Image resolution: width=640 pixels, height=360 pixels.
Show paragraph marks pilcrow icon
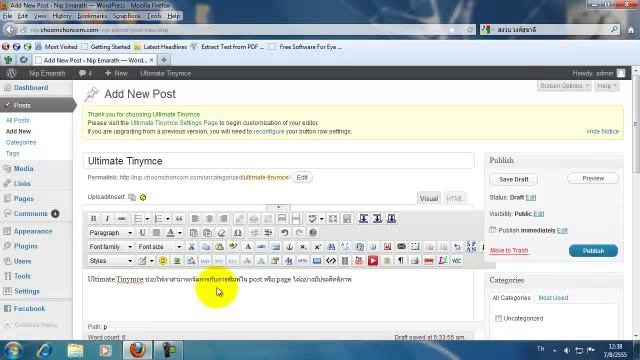coord(401,260)
